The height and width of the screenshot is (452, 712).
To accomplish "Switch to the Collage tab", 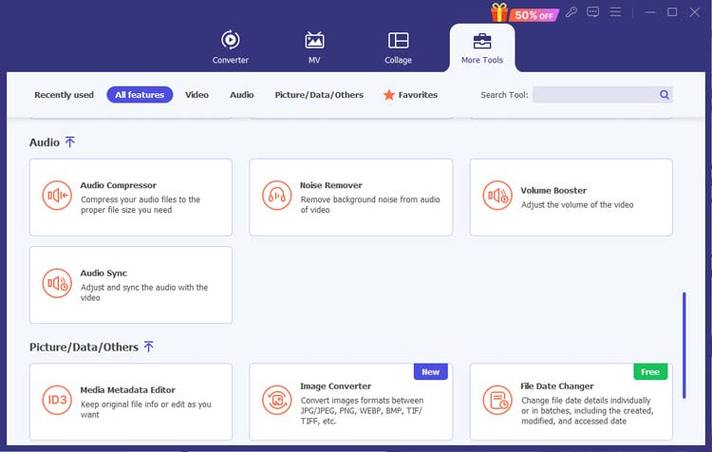I will (x=398, y=47).
